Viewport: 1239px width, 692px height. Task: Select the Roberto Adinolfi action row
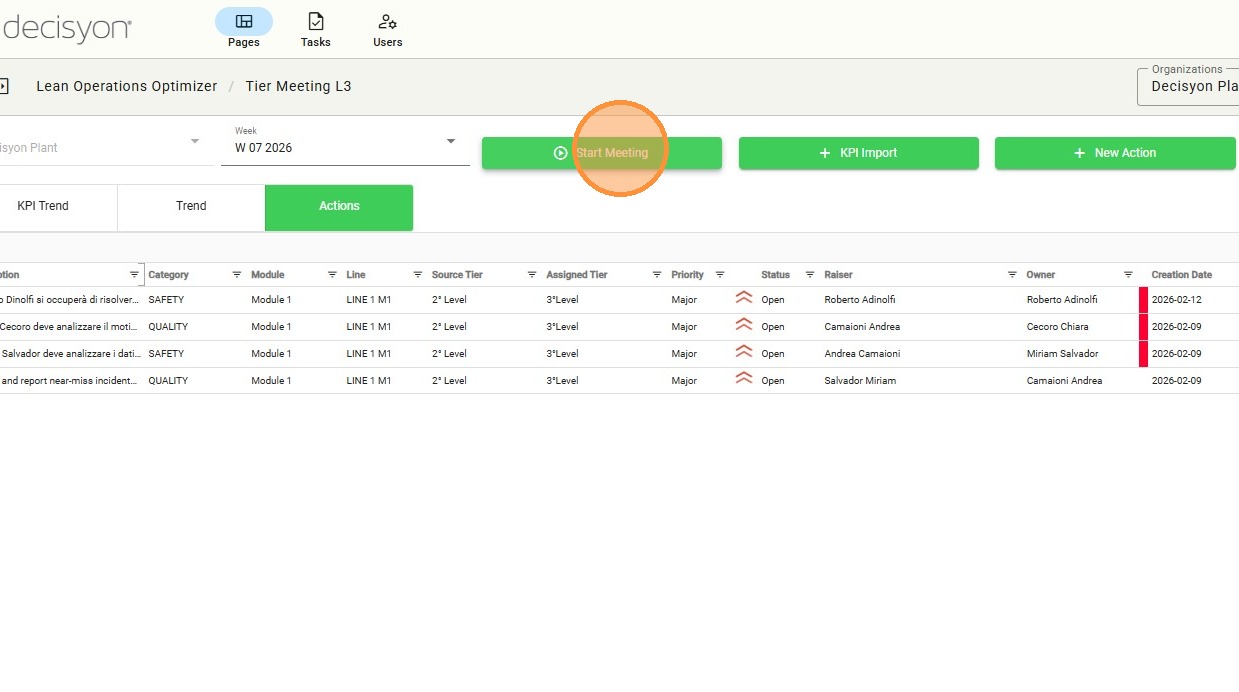[600, 299]
